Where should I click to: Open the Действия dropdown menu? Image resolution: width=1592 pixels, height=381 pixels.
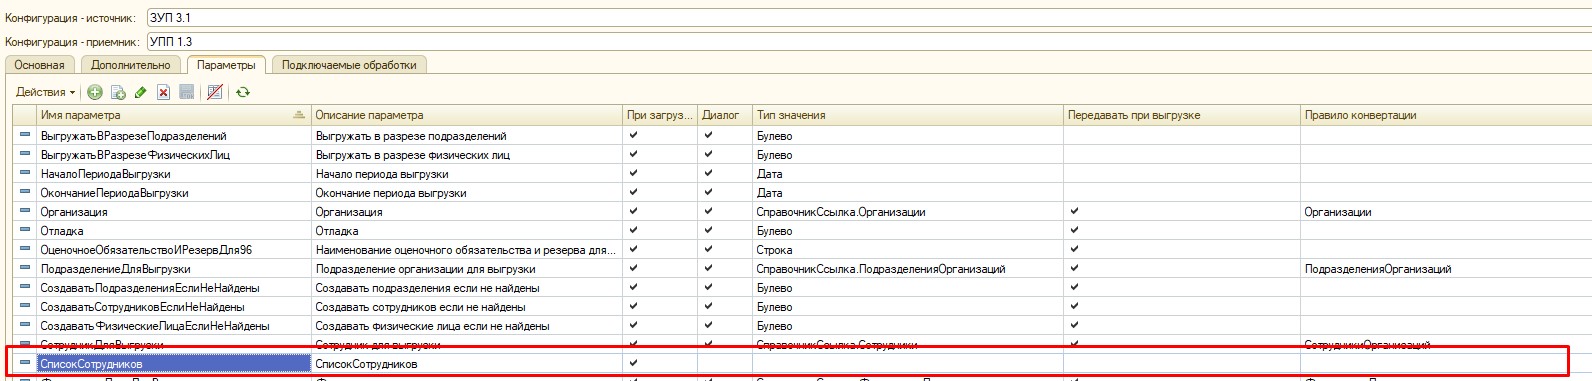46,92
